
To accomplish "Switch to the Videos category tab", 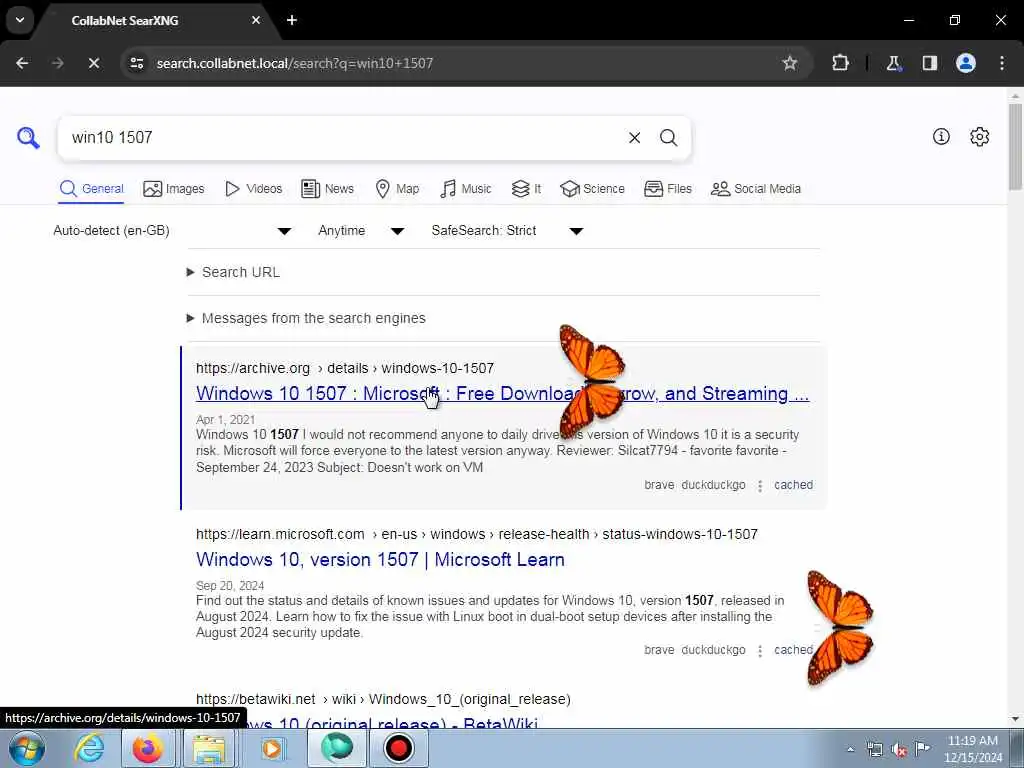I will (253, 189).
